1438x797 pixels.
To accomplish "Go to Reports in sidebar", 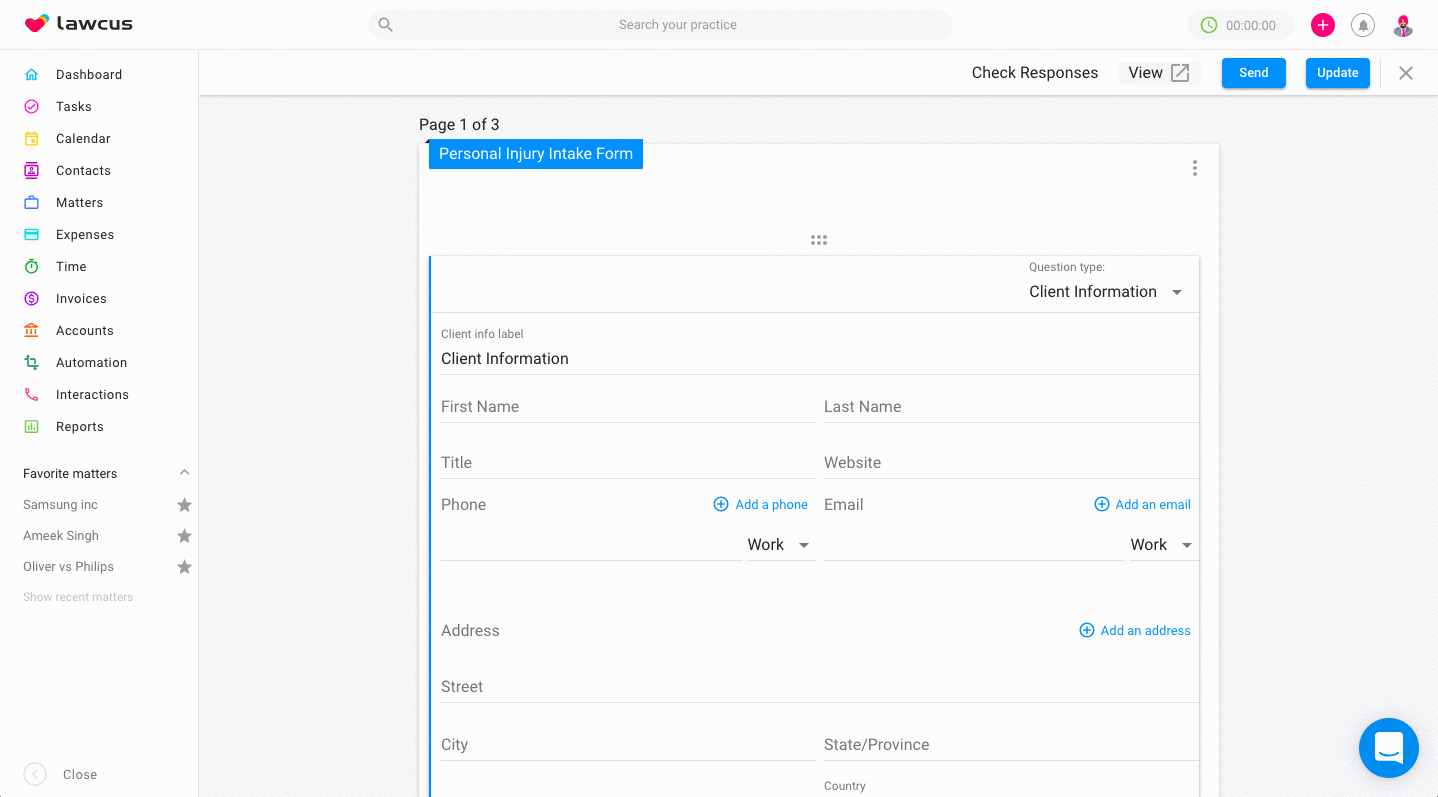I will click(80, 426).
